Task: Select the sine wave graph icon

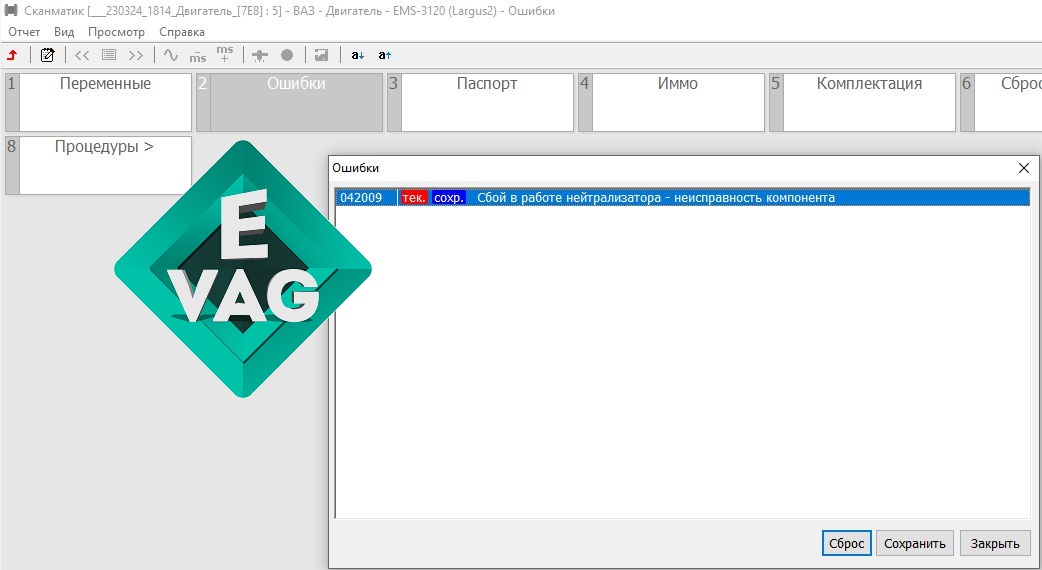Action: pyautogui.click(x=171, y=55)
